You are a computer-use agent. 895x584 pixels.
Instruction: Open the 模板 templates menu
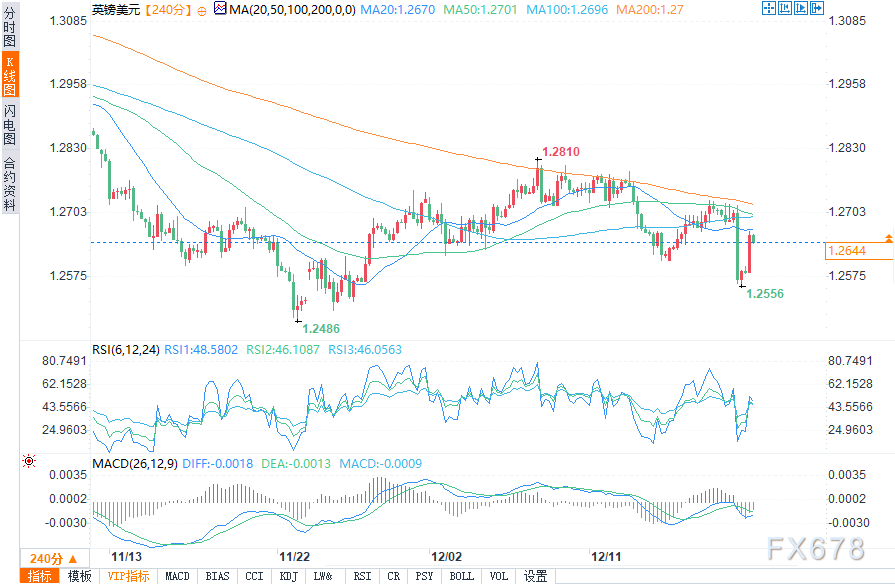pos(79,576)
